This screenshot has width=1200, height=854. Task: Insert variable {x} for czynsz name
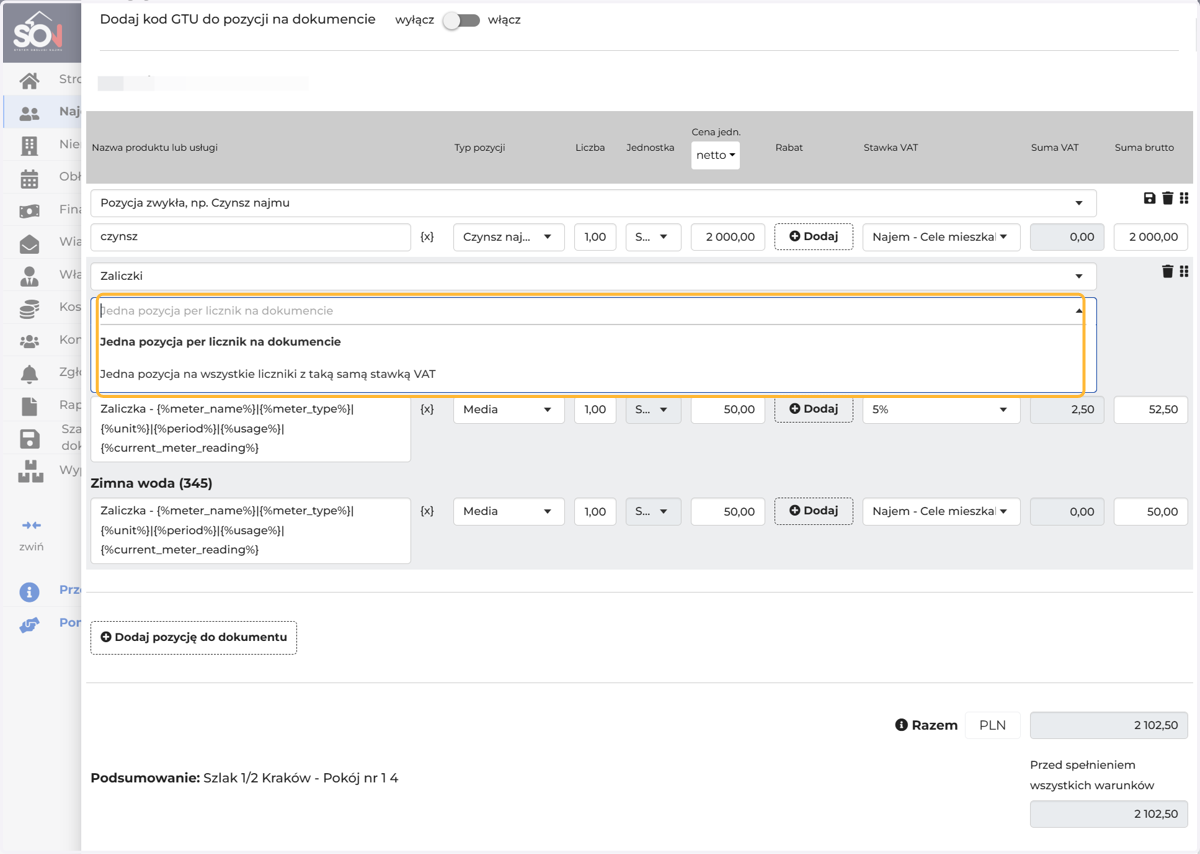point(427,237)
